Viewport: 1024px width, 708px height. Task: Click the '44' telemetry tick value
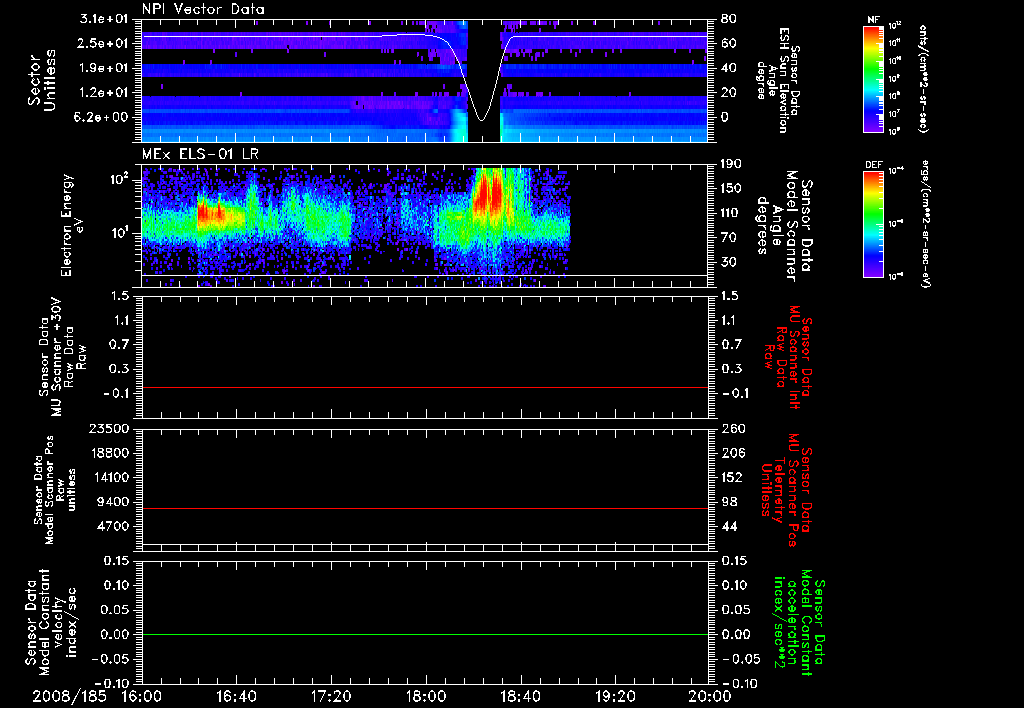click(x=729, y=526)
